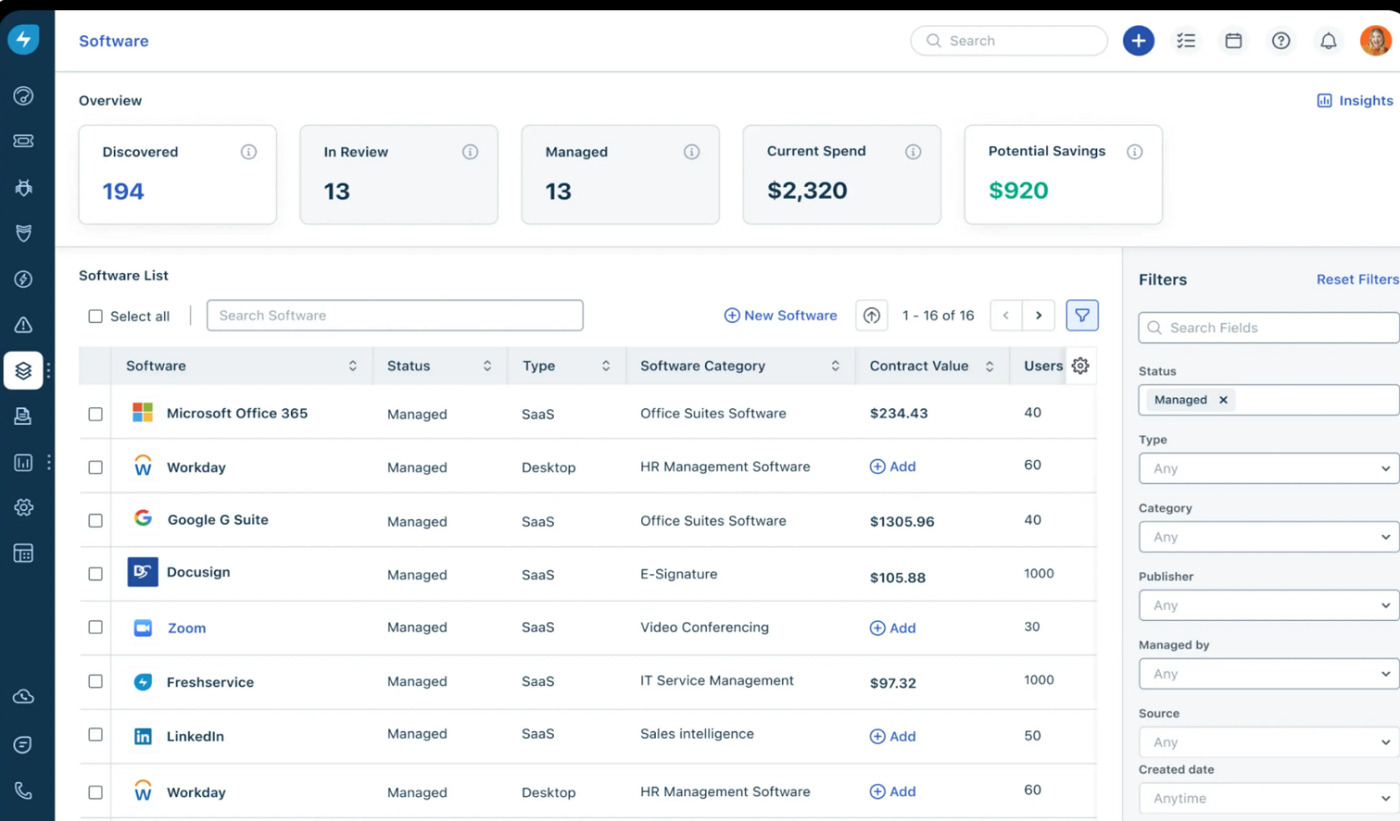Open the Analytics panel from the sidebar
Viewport: 1400px width, 821px height.
click(24, 462)
